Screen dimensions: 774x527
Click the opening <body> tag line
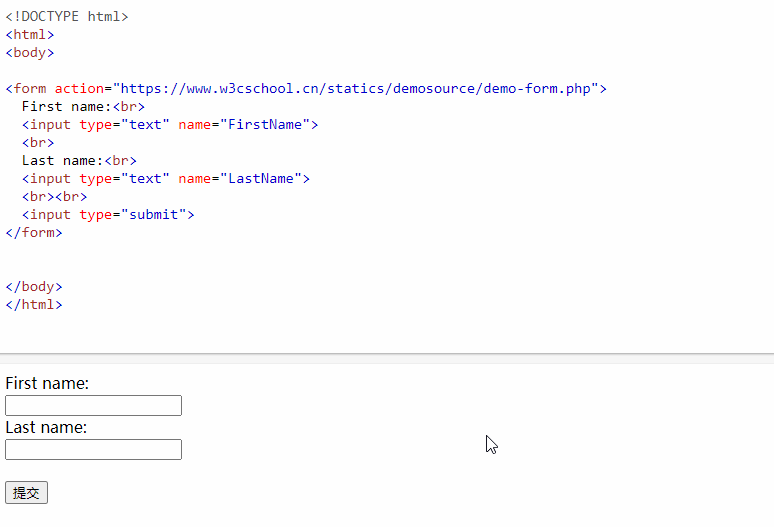(30, 53)
